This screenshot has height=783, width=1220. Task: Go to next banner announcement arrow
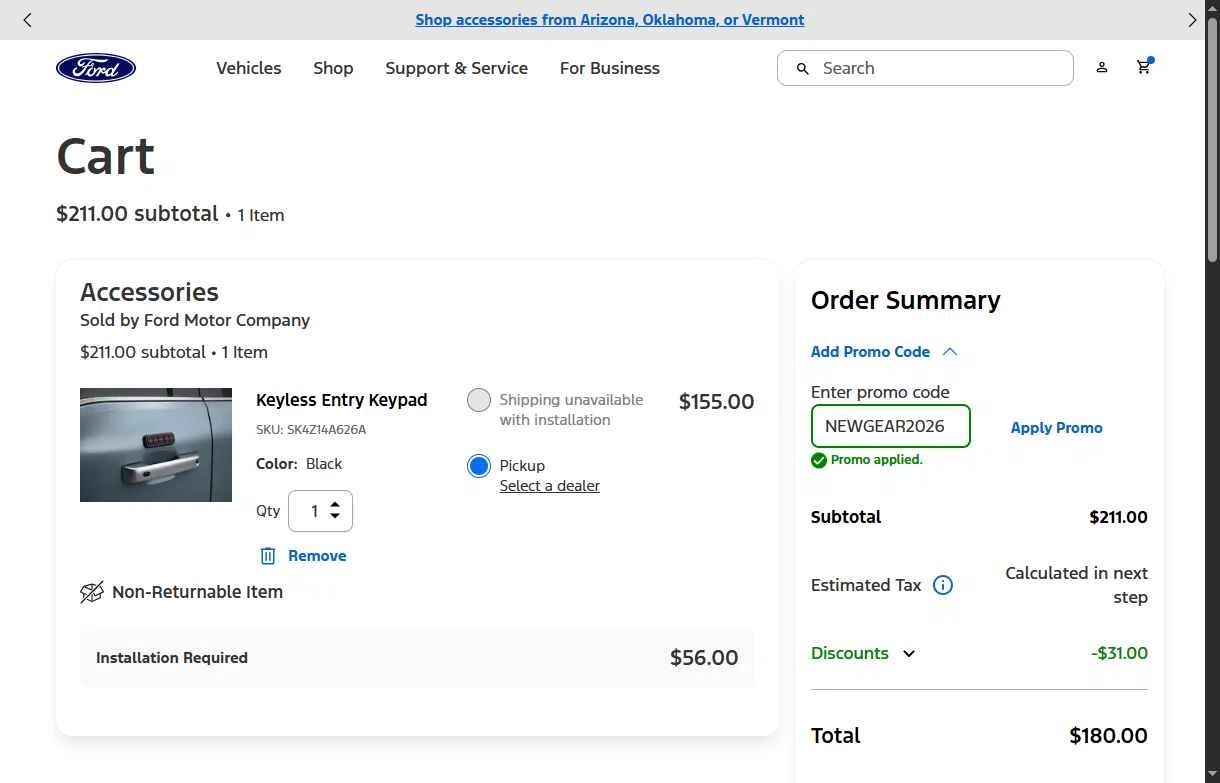pyautogui.click(x=1192, y=20)
